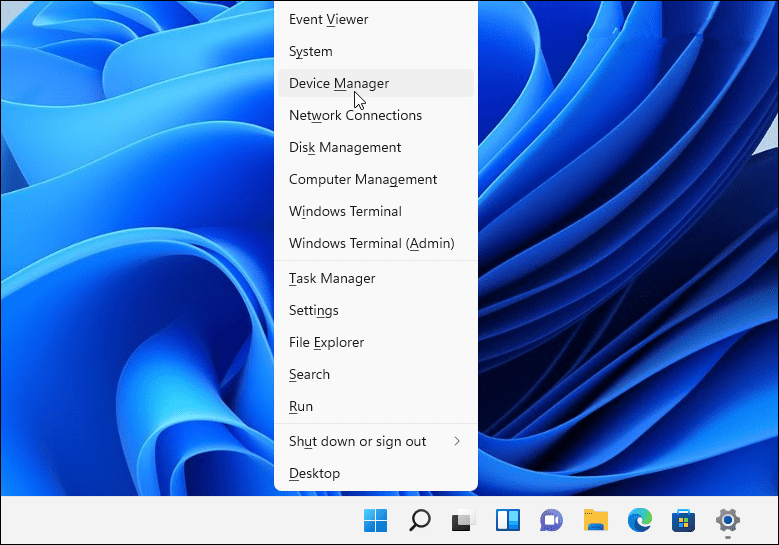Select Disk Management in the menu

tap(345, 147)
